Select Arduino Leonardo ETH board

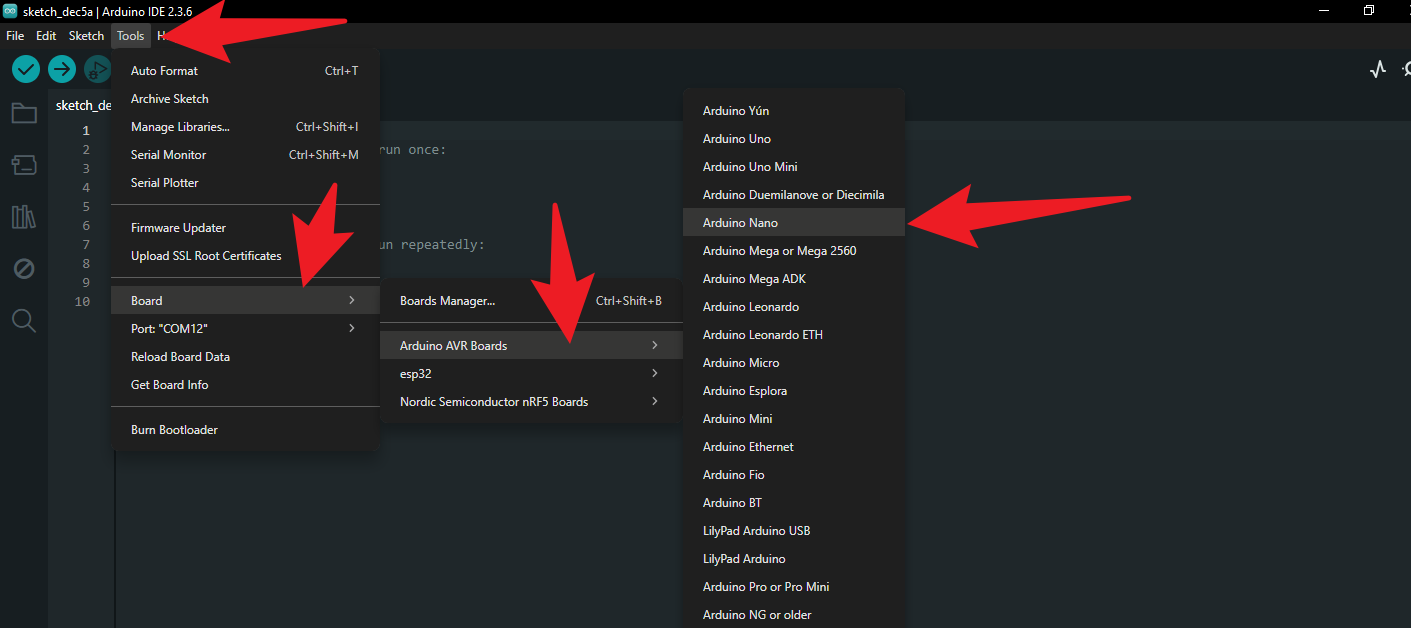794,335
